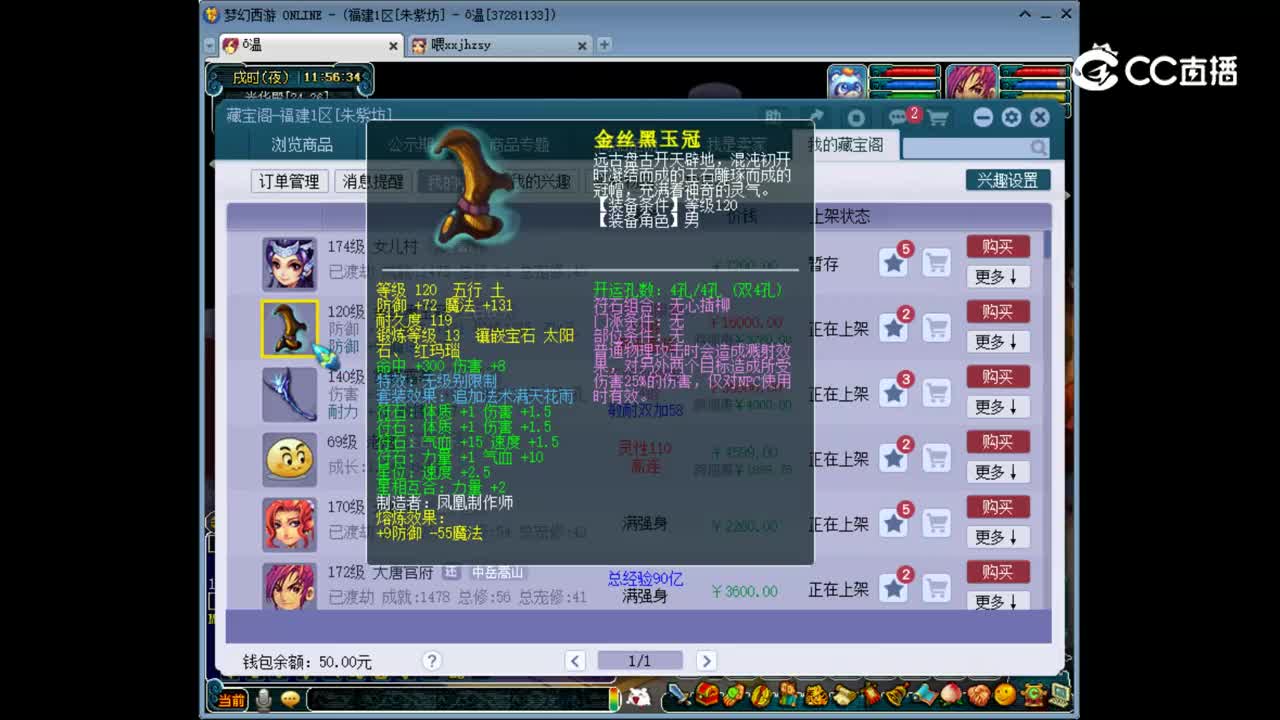Image resolution: width=1280 pixels, height=720 pixels.
Task: Expand 更多 menu for 174级 女儿村 row
Action: click(998, 277)
